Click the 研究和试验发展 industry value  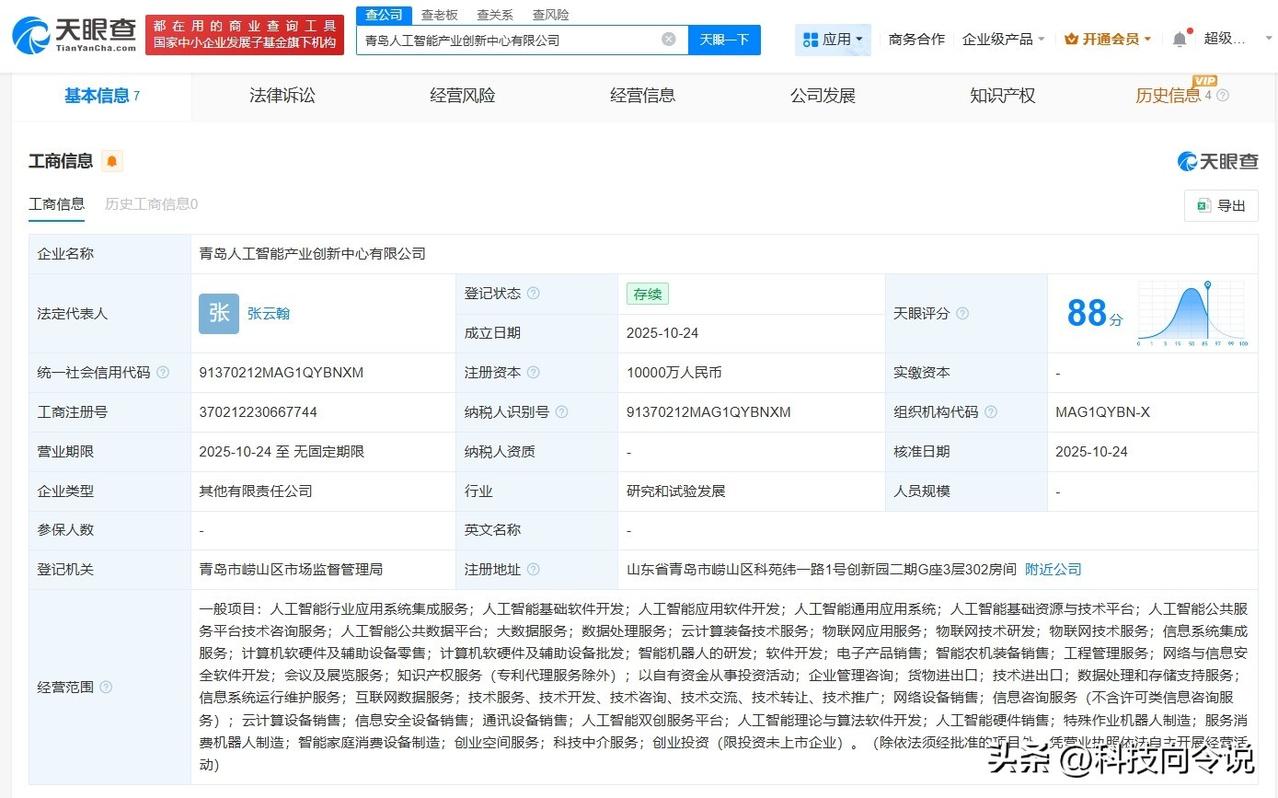click(675, 491)
